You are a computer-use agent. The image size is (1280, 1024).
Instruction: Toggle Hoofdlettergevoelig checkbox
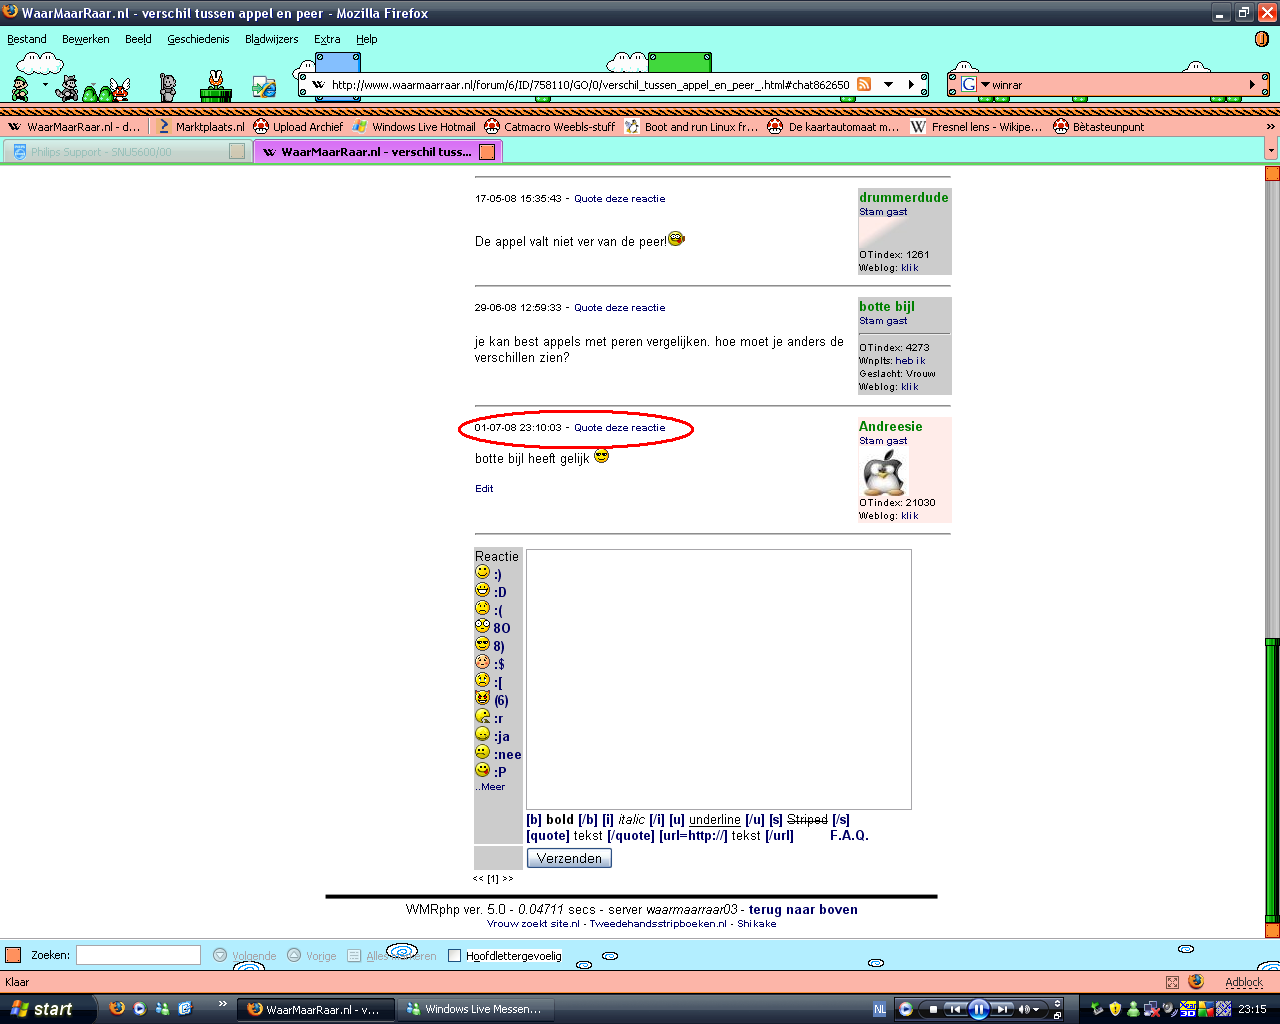point(454,955)
